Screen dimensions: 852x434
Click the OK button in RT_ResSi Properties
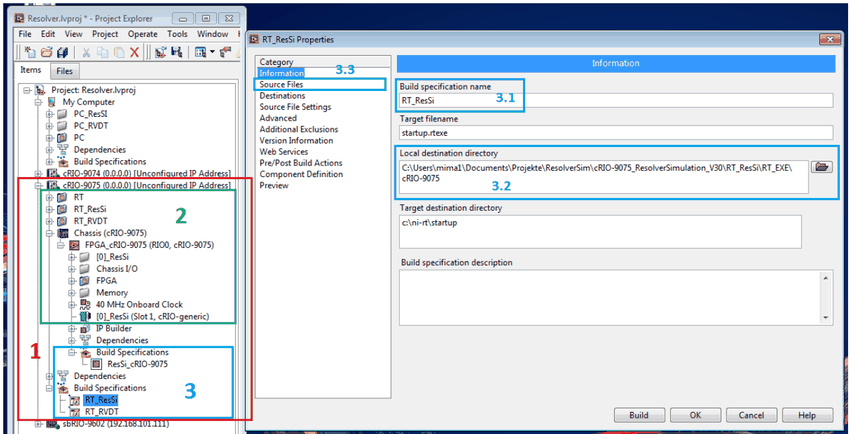pos(696,415)
